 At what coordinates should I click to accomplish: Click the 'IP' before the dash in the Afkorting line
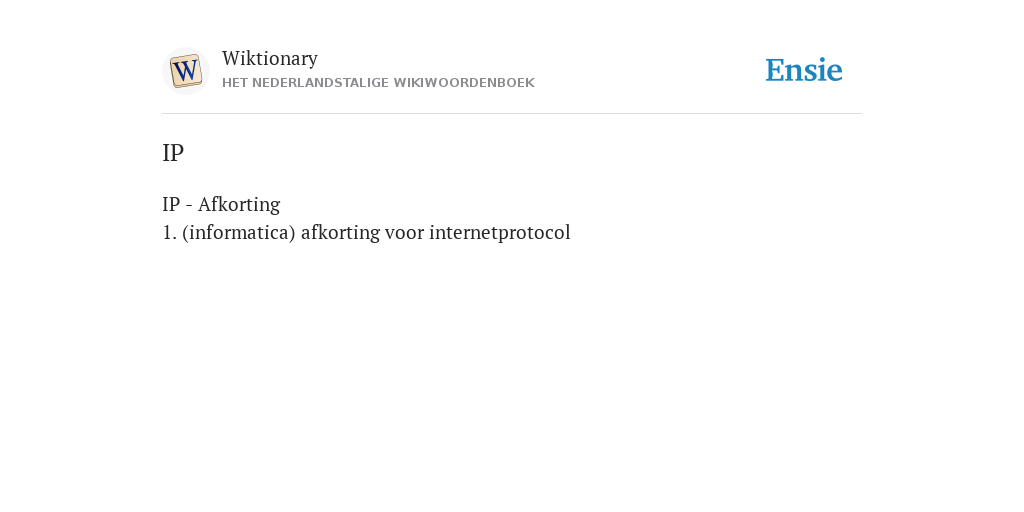(x=170, y=204)
